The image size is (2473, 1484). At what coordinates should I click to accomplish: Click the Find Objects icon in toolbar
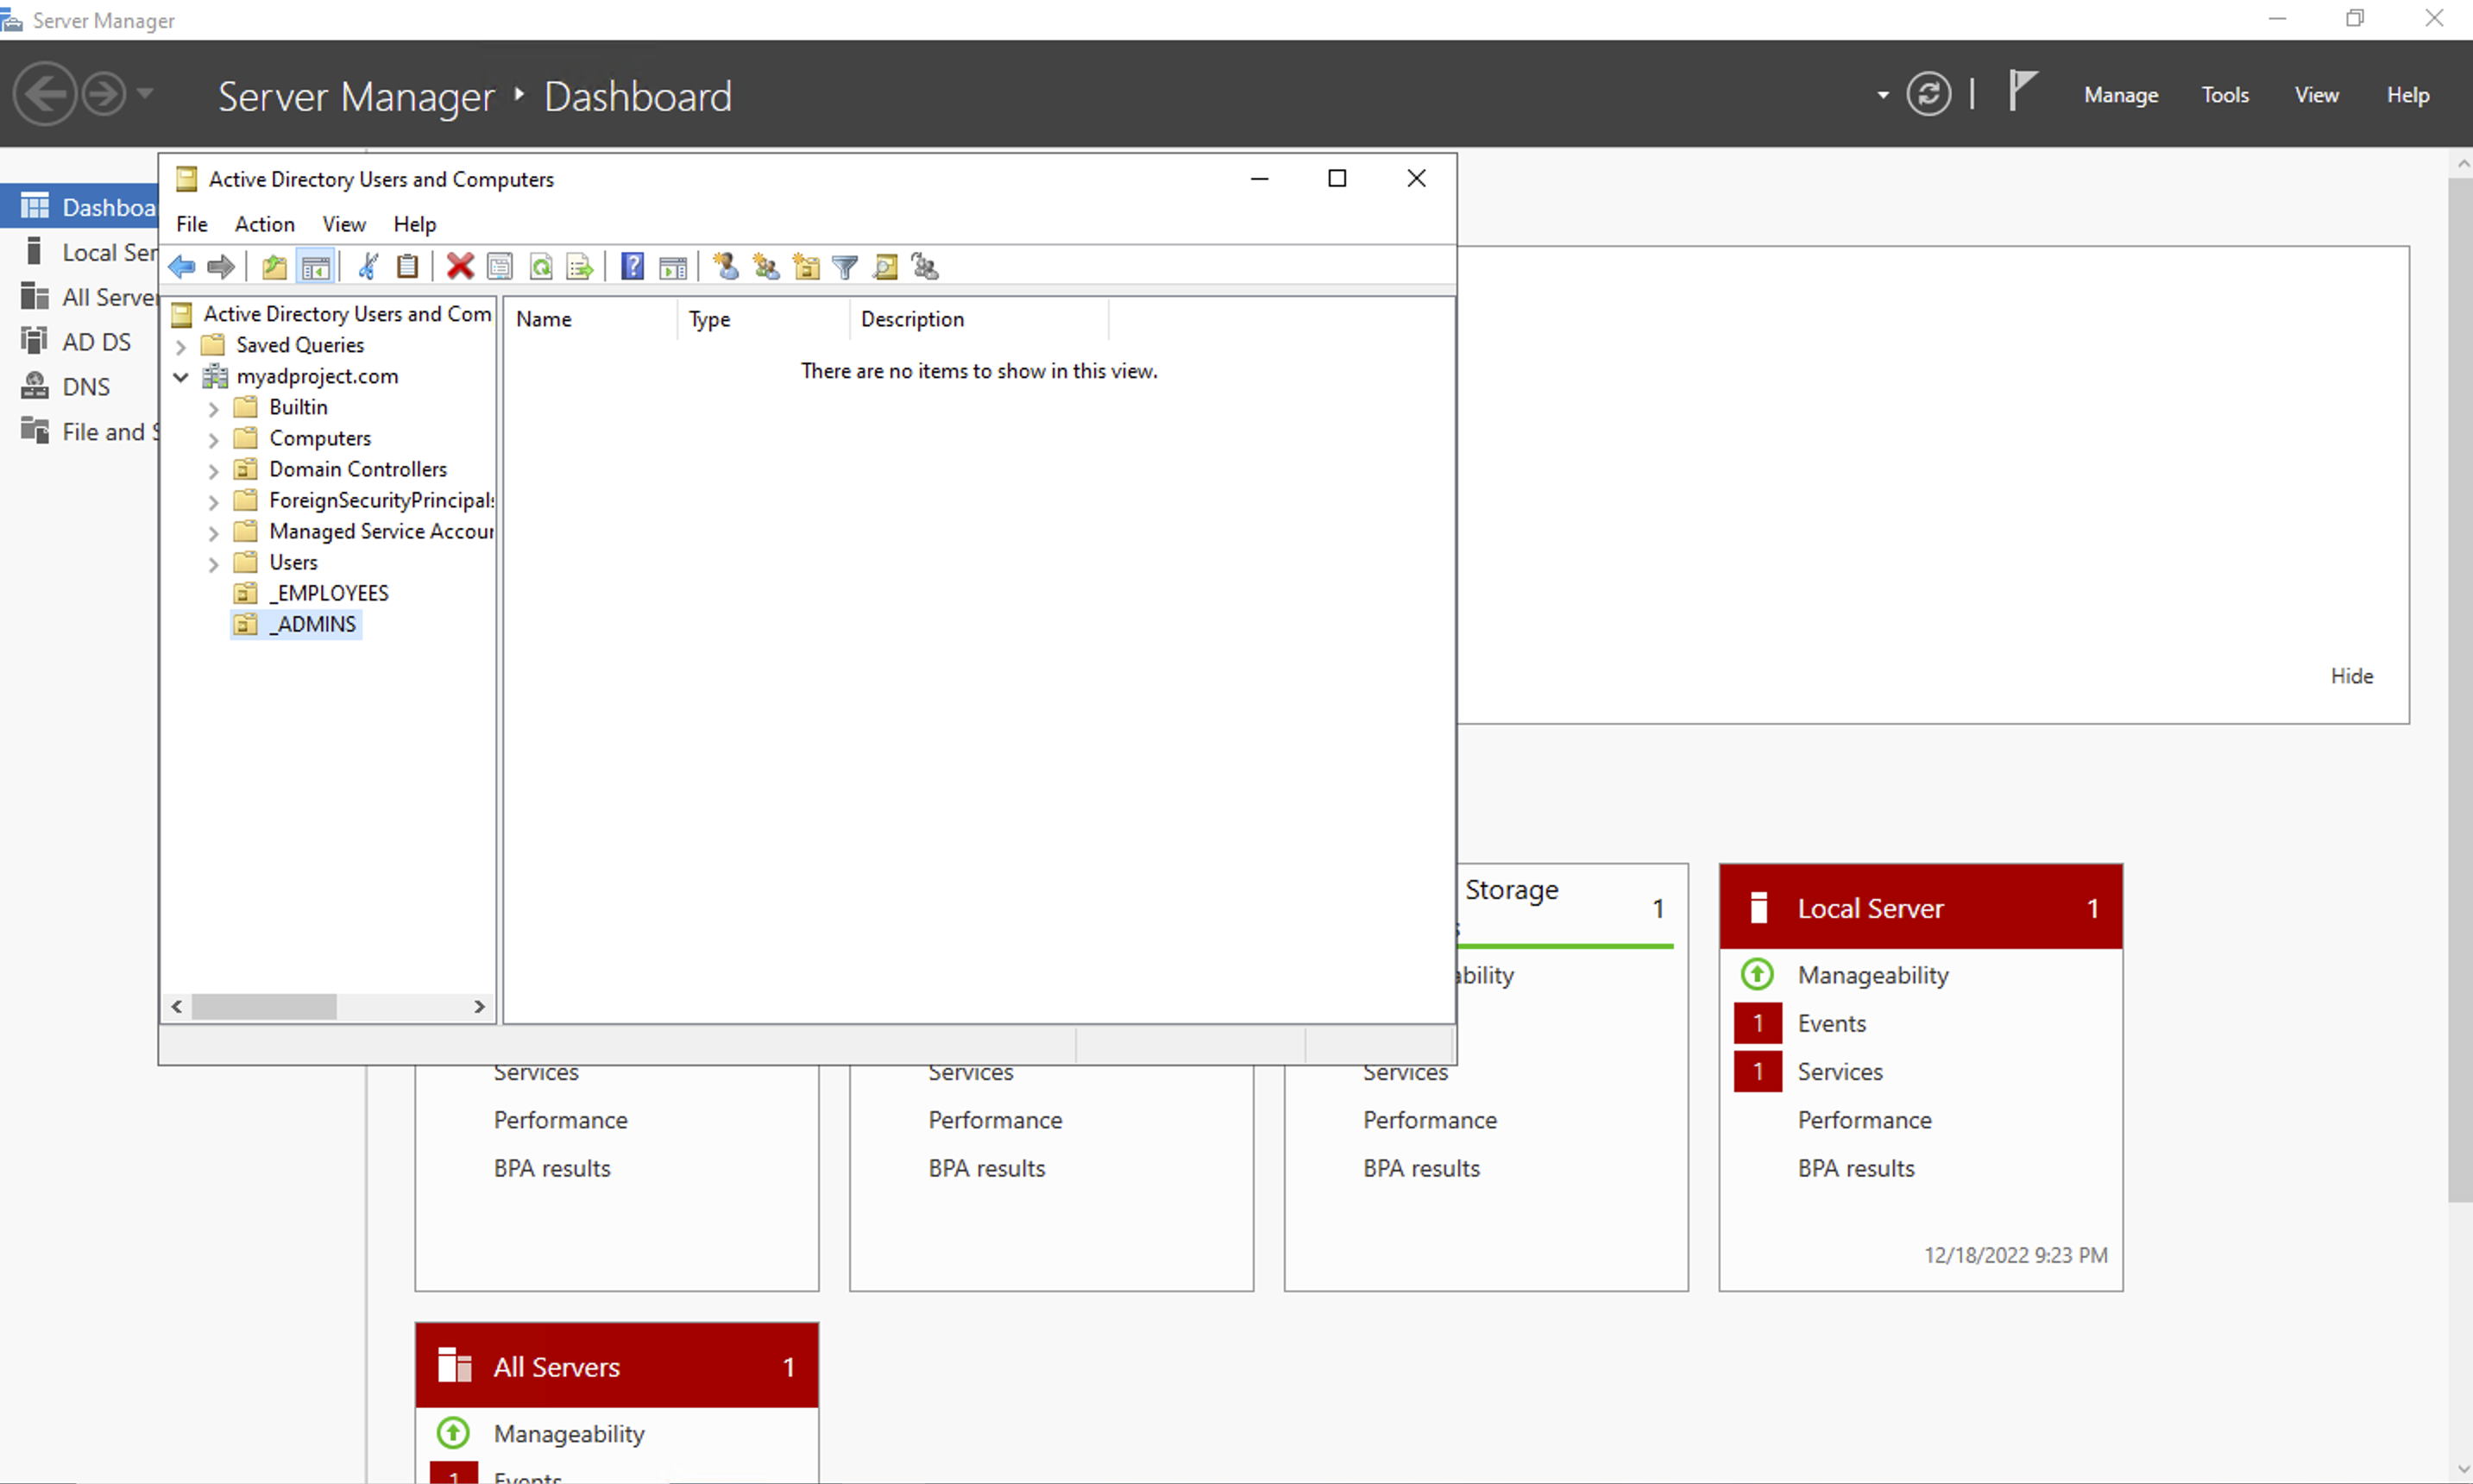pyautogui.click(x=887, y=267)
